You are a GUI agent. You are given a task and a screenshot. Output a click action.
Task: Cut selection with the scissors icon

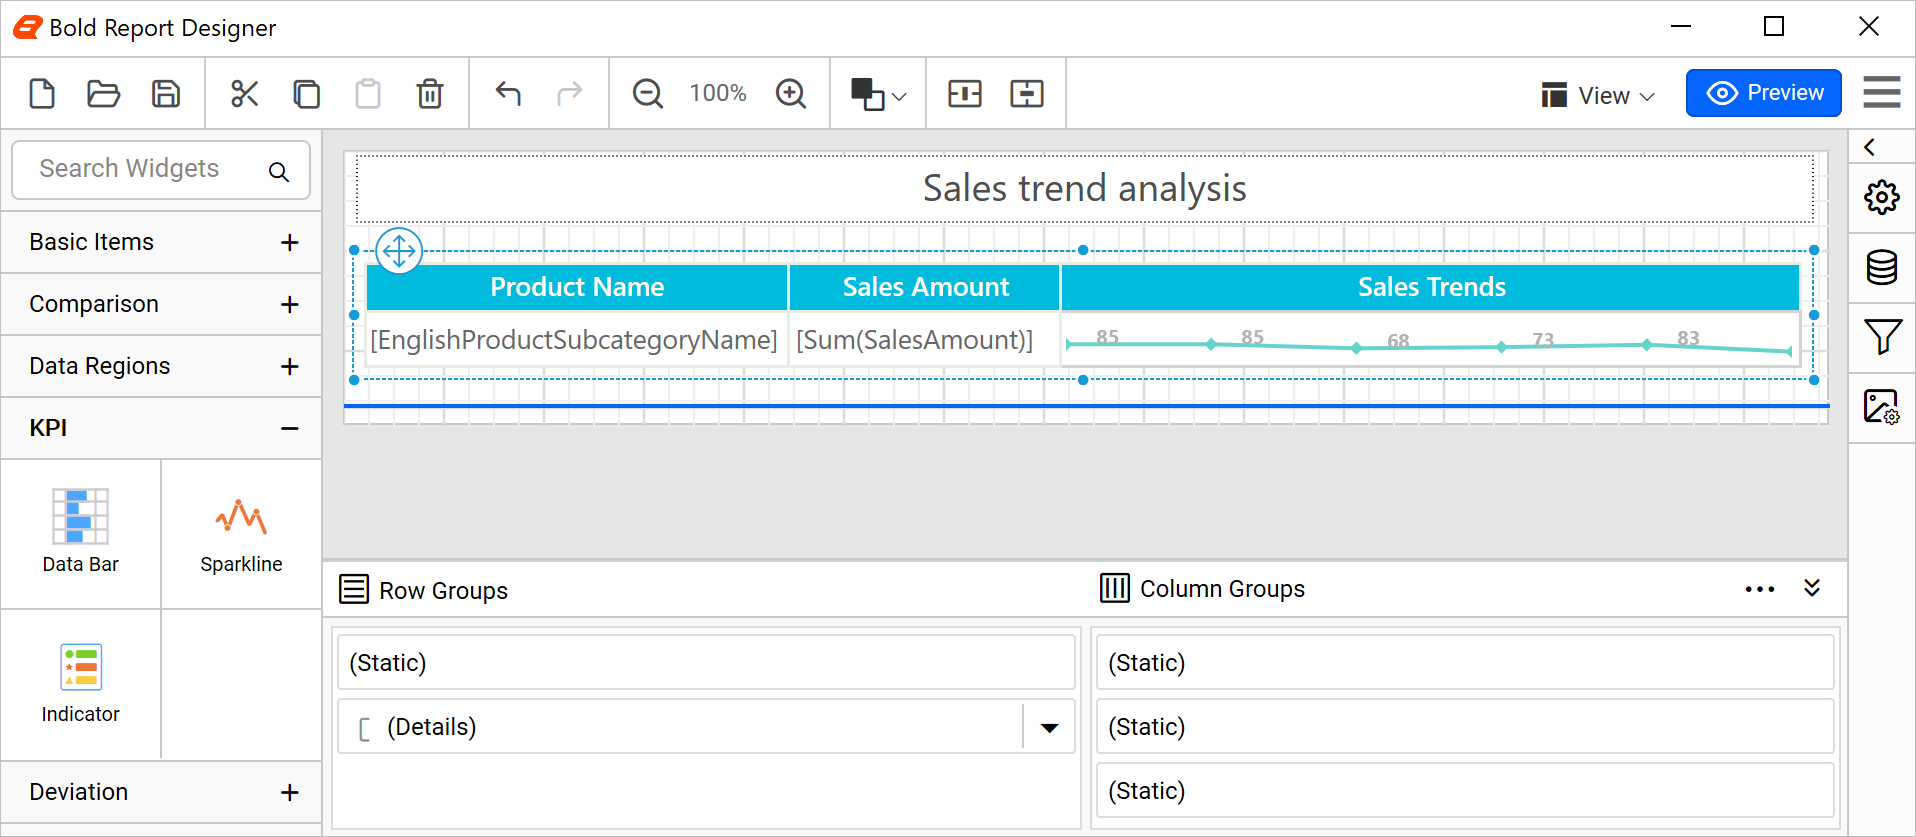244,94
